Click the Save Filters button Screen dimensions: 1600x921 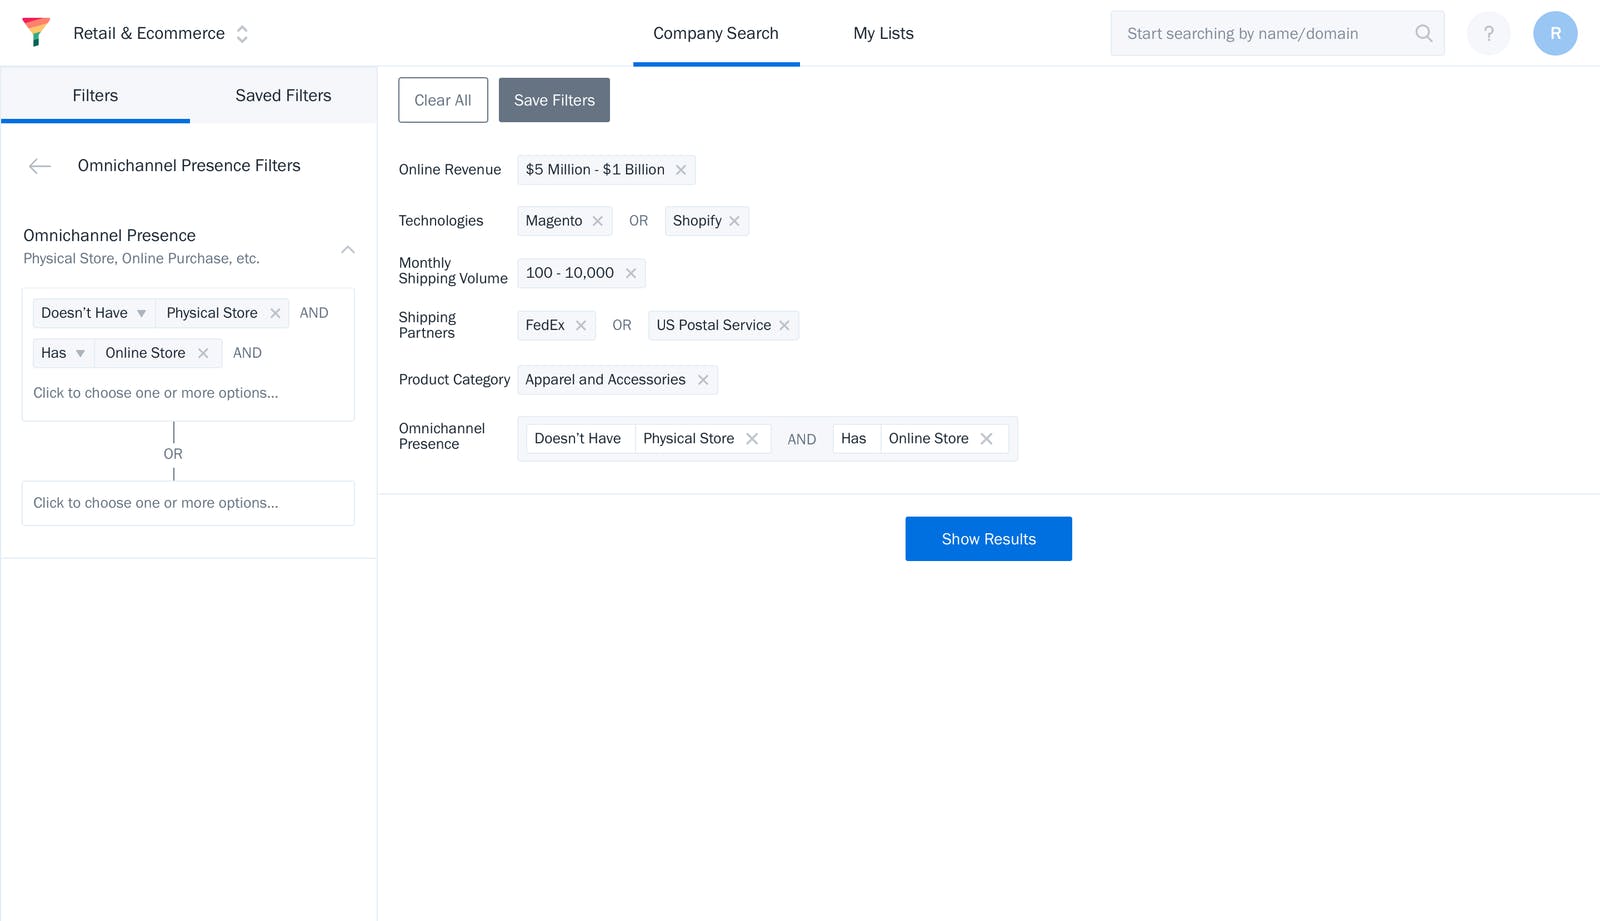(554, 100)
